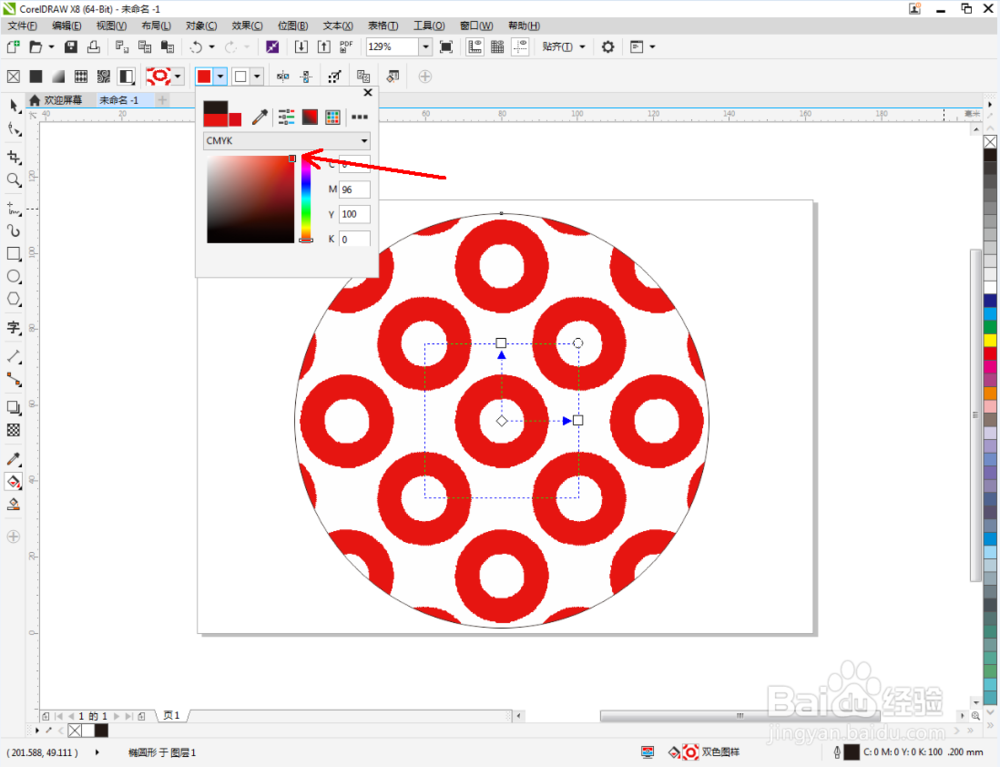Screen dimensions: 1000x767
Task: Open the 贴齐 snap-to dropdown
Action: click(x=564, y=47)
